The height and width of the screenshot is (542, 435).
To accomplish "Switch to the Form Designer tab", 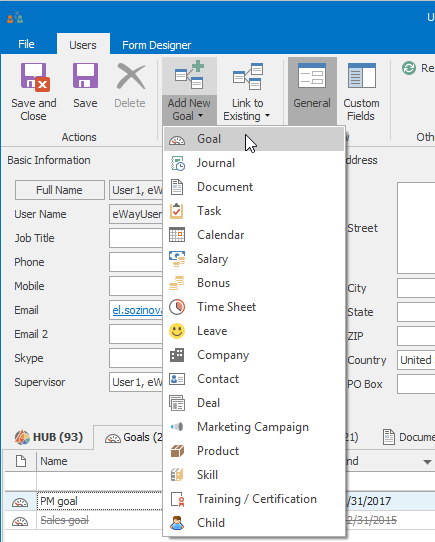I will coord(156,45).
